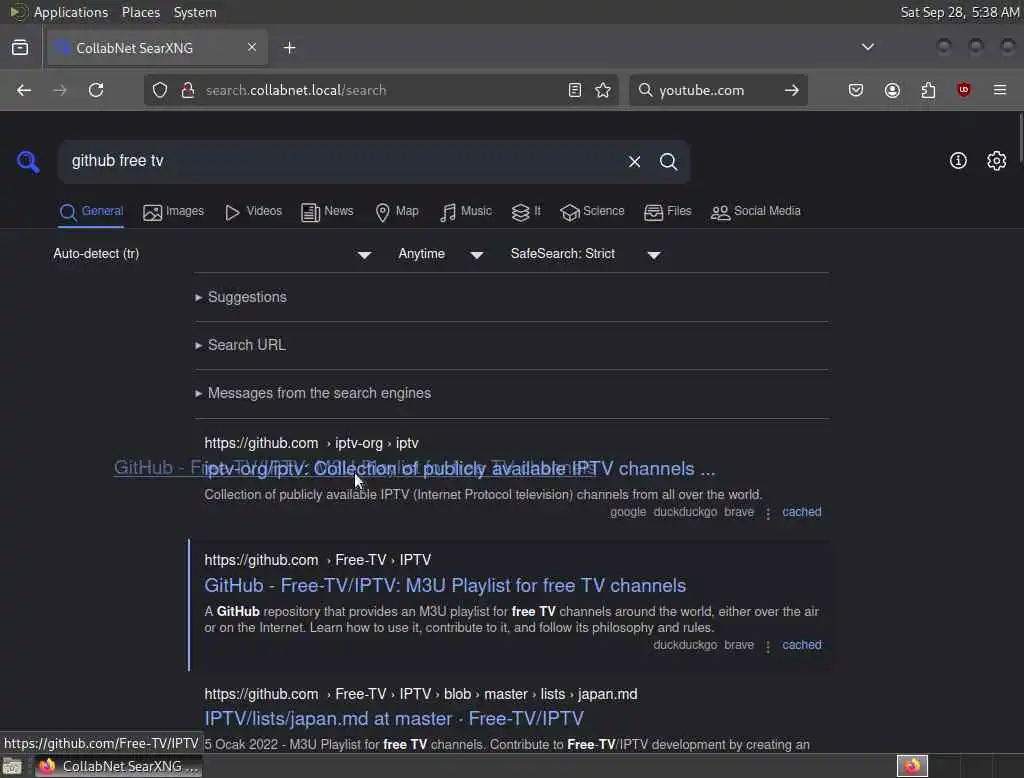Click show desktop icon in bottom panel
The height and width of the screenshot is (778, 1024).
12,766
